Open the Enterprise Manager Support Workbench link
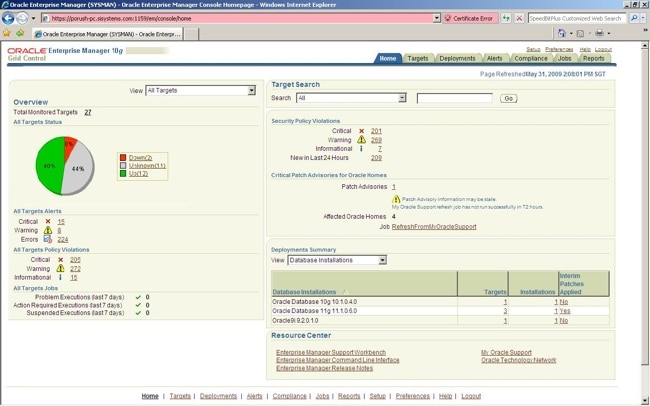Viewport: 650px width, 406px height. [331, 352]
